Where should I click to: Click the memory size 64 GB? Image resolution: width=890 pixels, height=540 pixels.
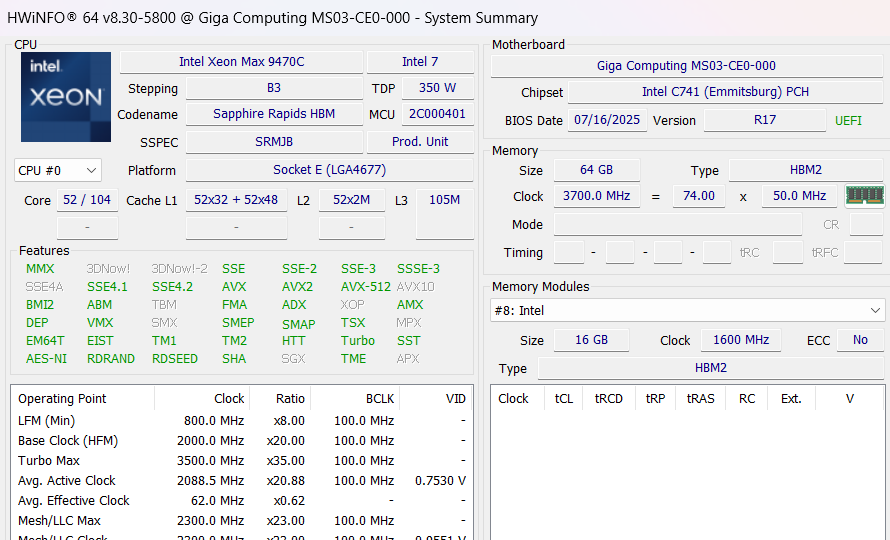(x=597, y=170)
